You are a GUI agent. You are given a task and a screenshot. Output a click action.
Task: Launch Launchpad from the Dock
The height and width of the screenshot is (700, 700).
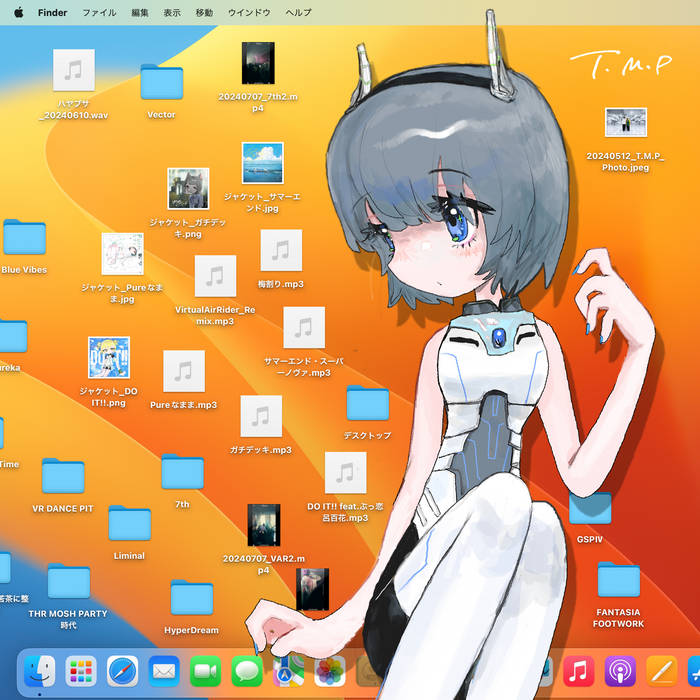tap(81, 671)
